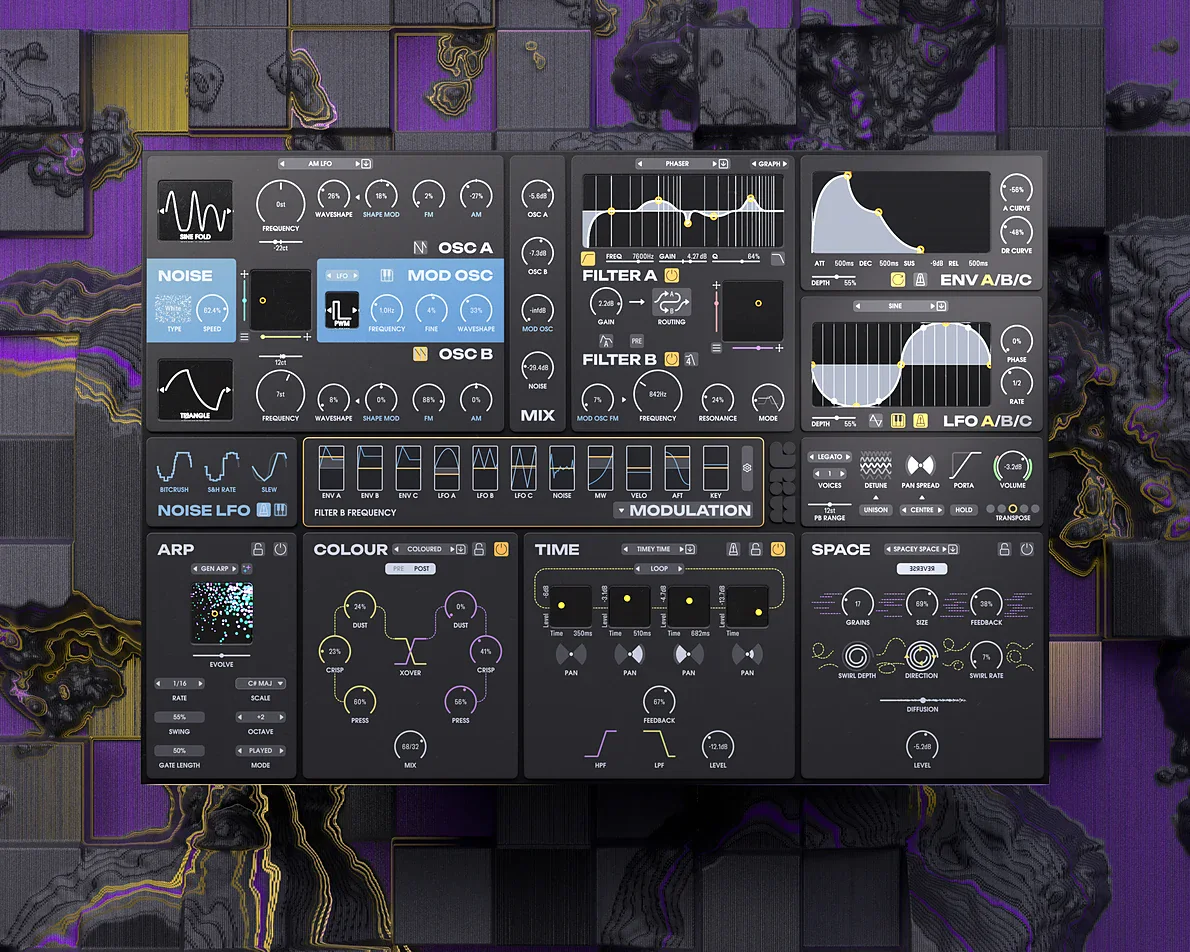Screen dimensions: 1190x952
Task: Click the COLOUR lock icon
Action: [479, 549]
